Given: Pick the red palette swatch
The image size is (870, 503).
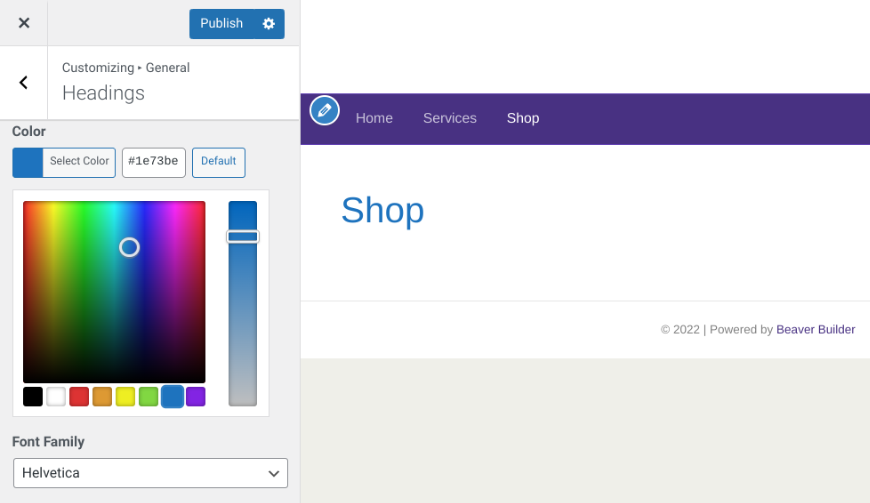Looking at the screenshot, I should [x=79, y=397].
